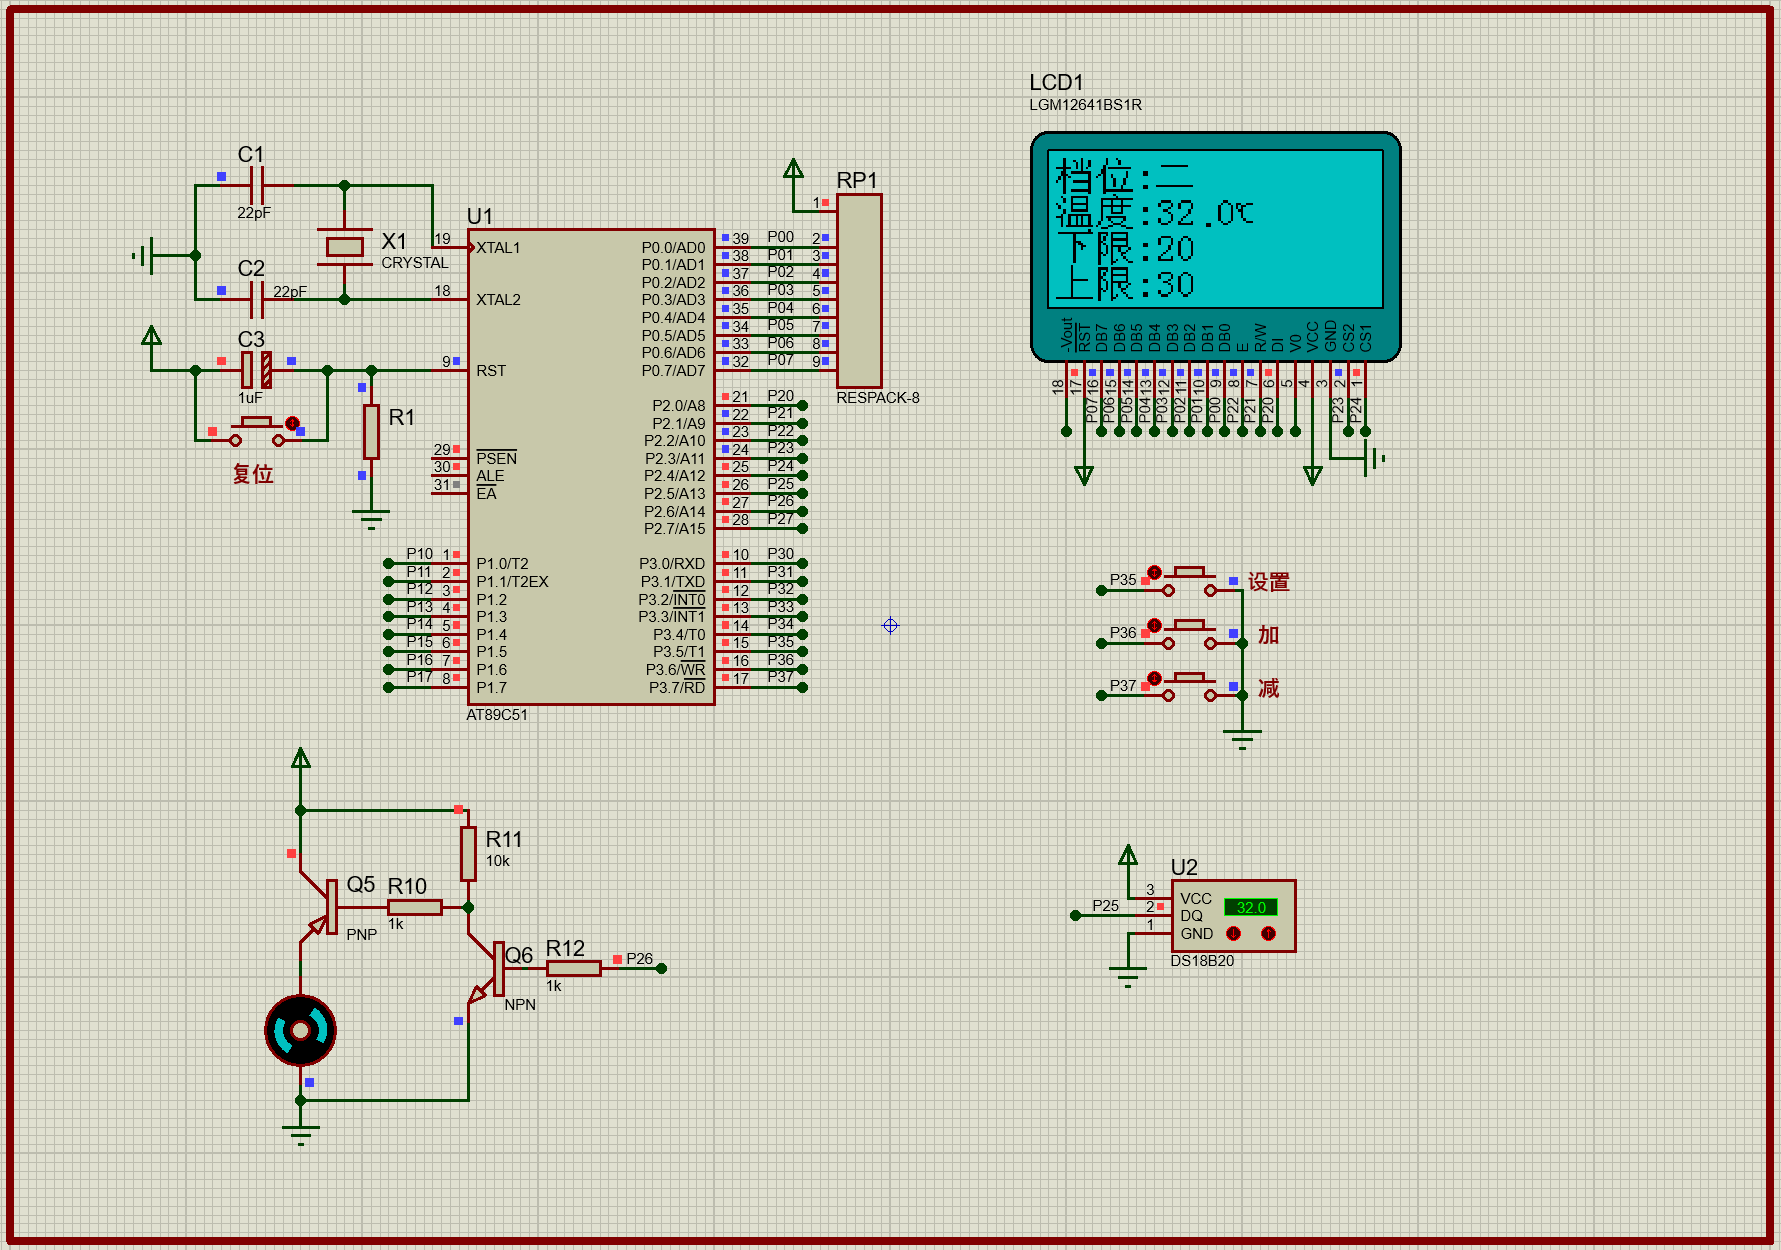Select the DC fan motor symbol

click(300, 1030)
